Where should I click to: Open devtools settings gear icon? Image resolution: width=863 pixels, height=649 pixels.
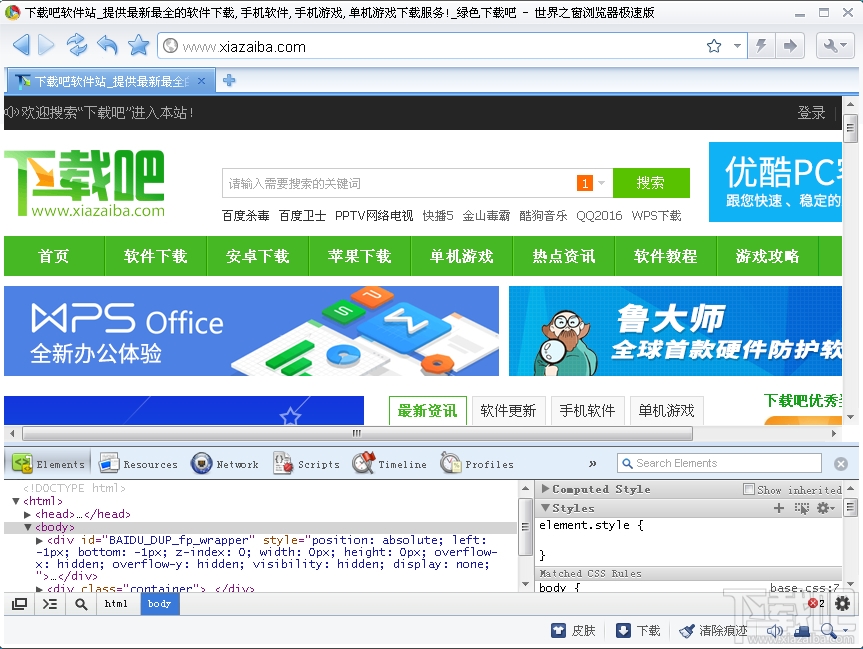point(842,603)
